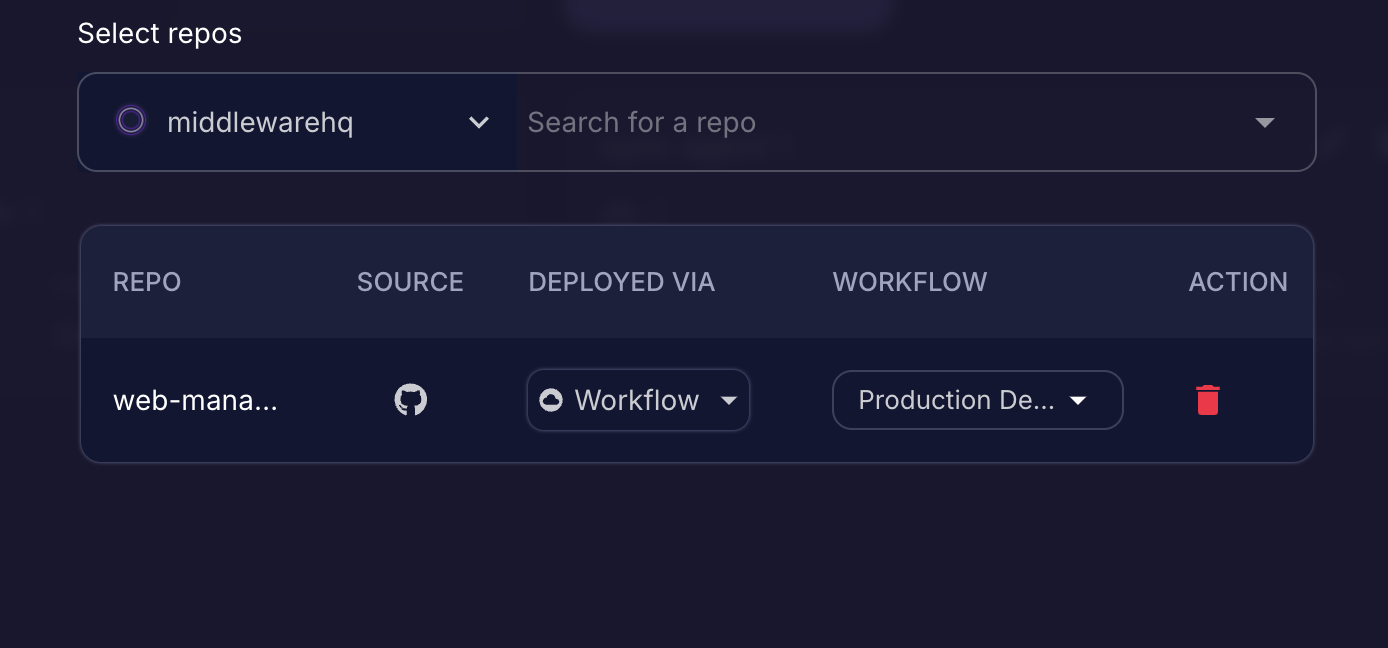Viewport: 1388px width, 648px height.
Task: Open the Production De... workflow dropdown
Action: pos(956,400)
